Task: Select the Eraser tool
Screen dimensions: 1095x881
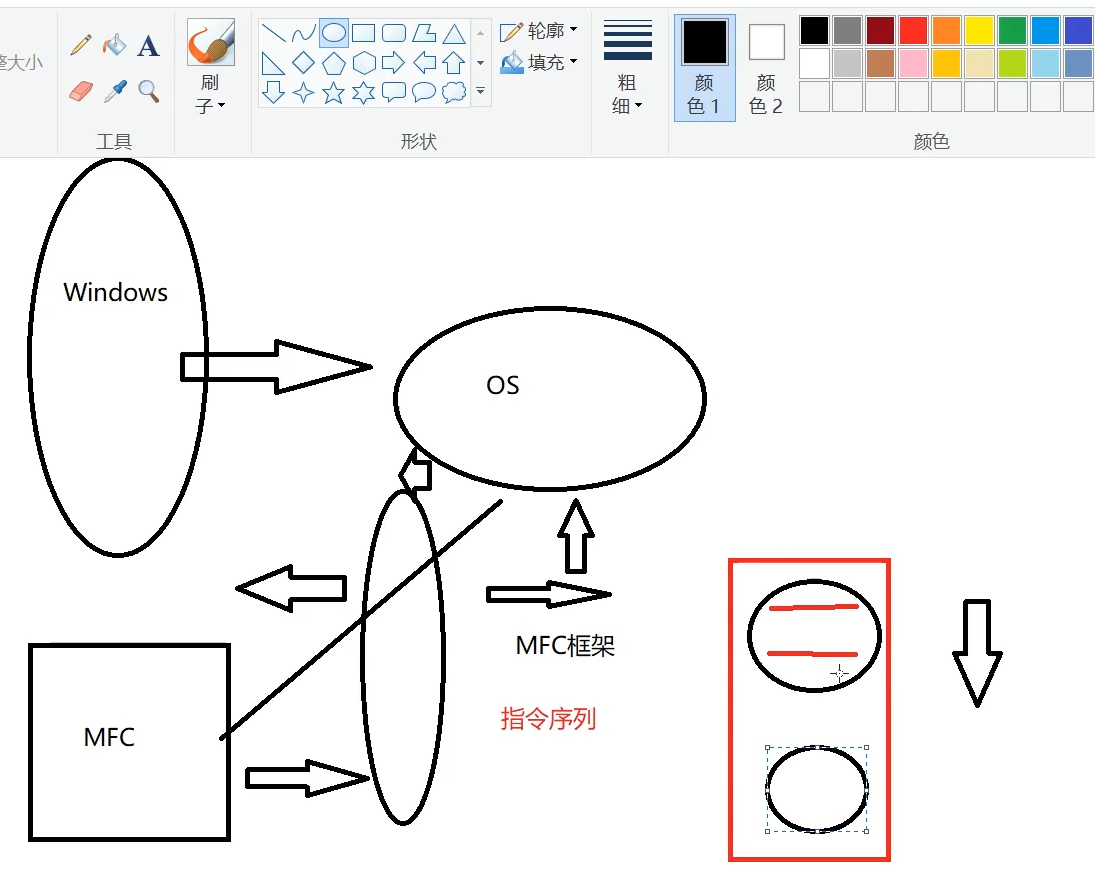Action: (x=81, y=91)
